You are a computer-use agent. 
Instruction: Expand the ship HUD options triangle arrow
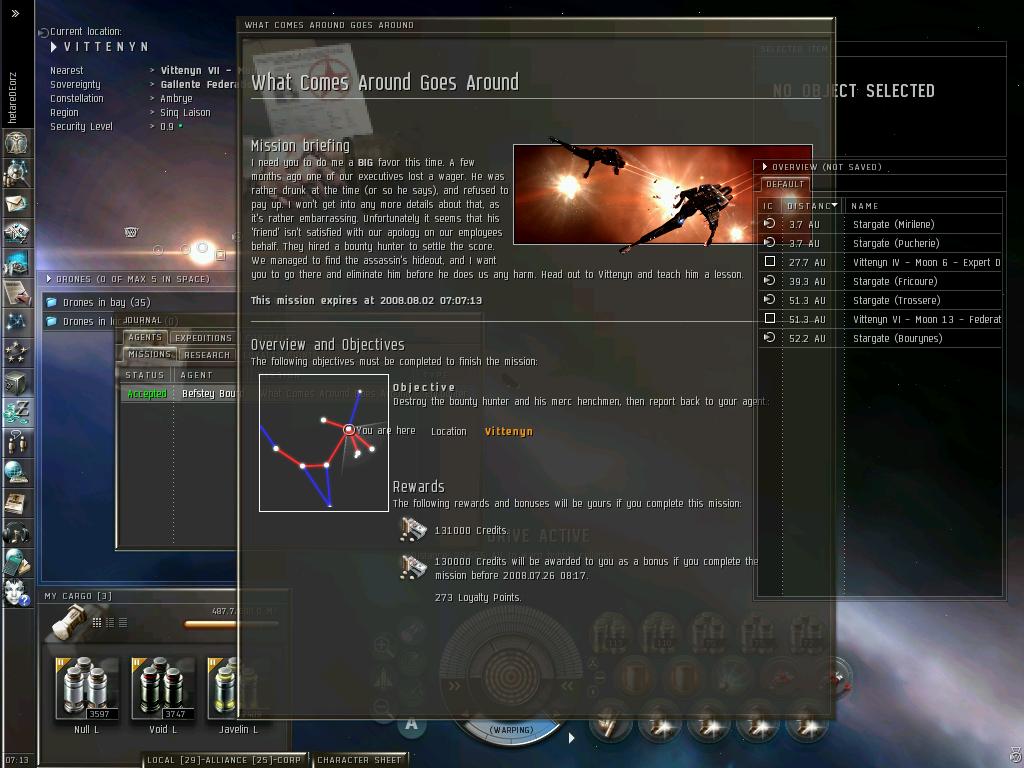(571, 738)
